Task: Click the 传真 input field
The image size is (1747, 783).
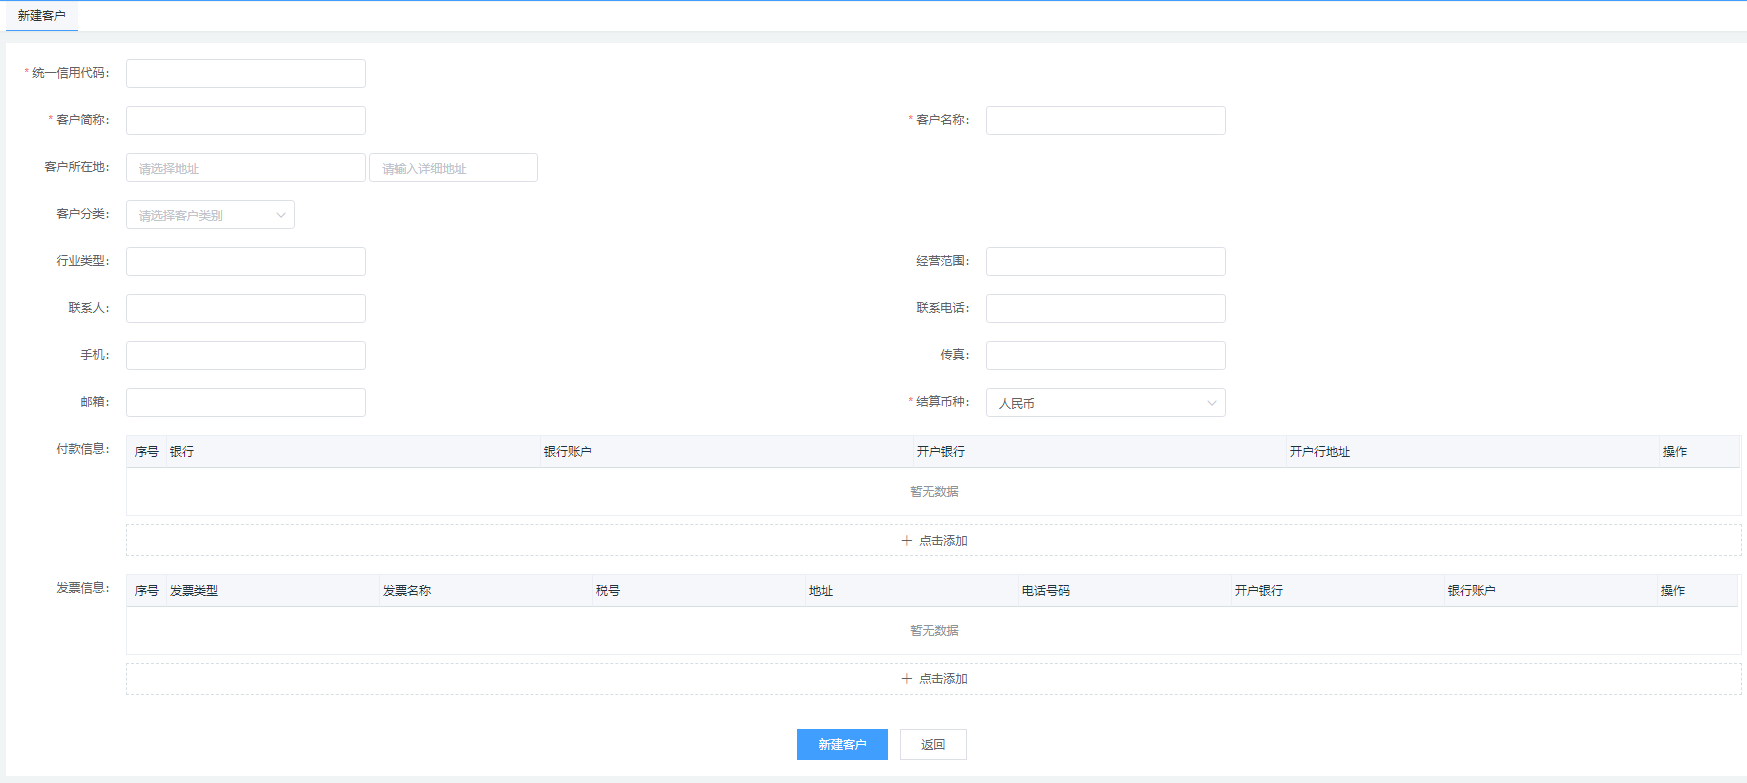Action: pos(1105,355)
